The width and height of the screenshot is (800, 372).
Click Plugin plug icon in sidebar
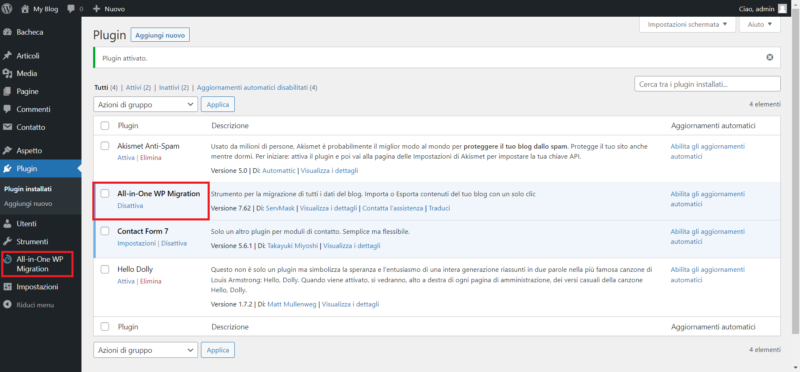coord(7,168)
